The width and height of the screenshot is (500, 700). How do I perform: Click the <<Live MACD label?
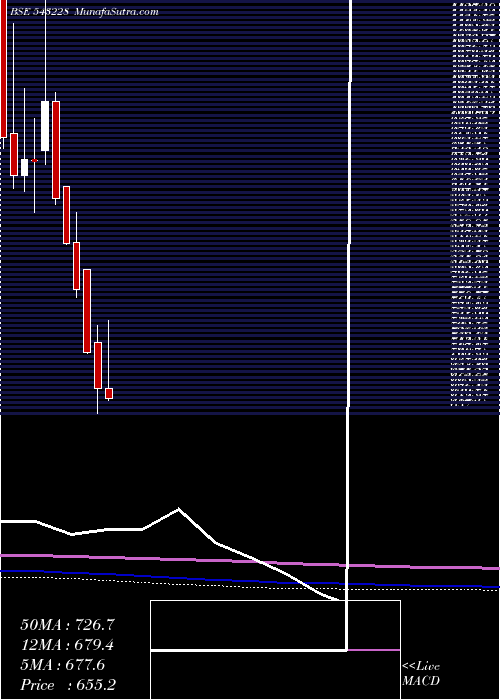pos(421,674)
